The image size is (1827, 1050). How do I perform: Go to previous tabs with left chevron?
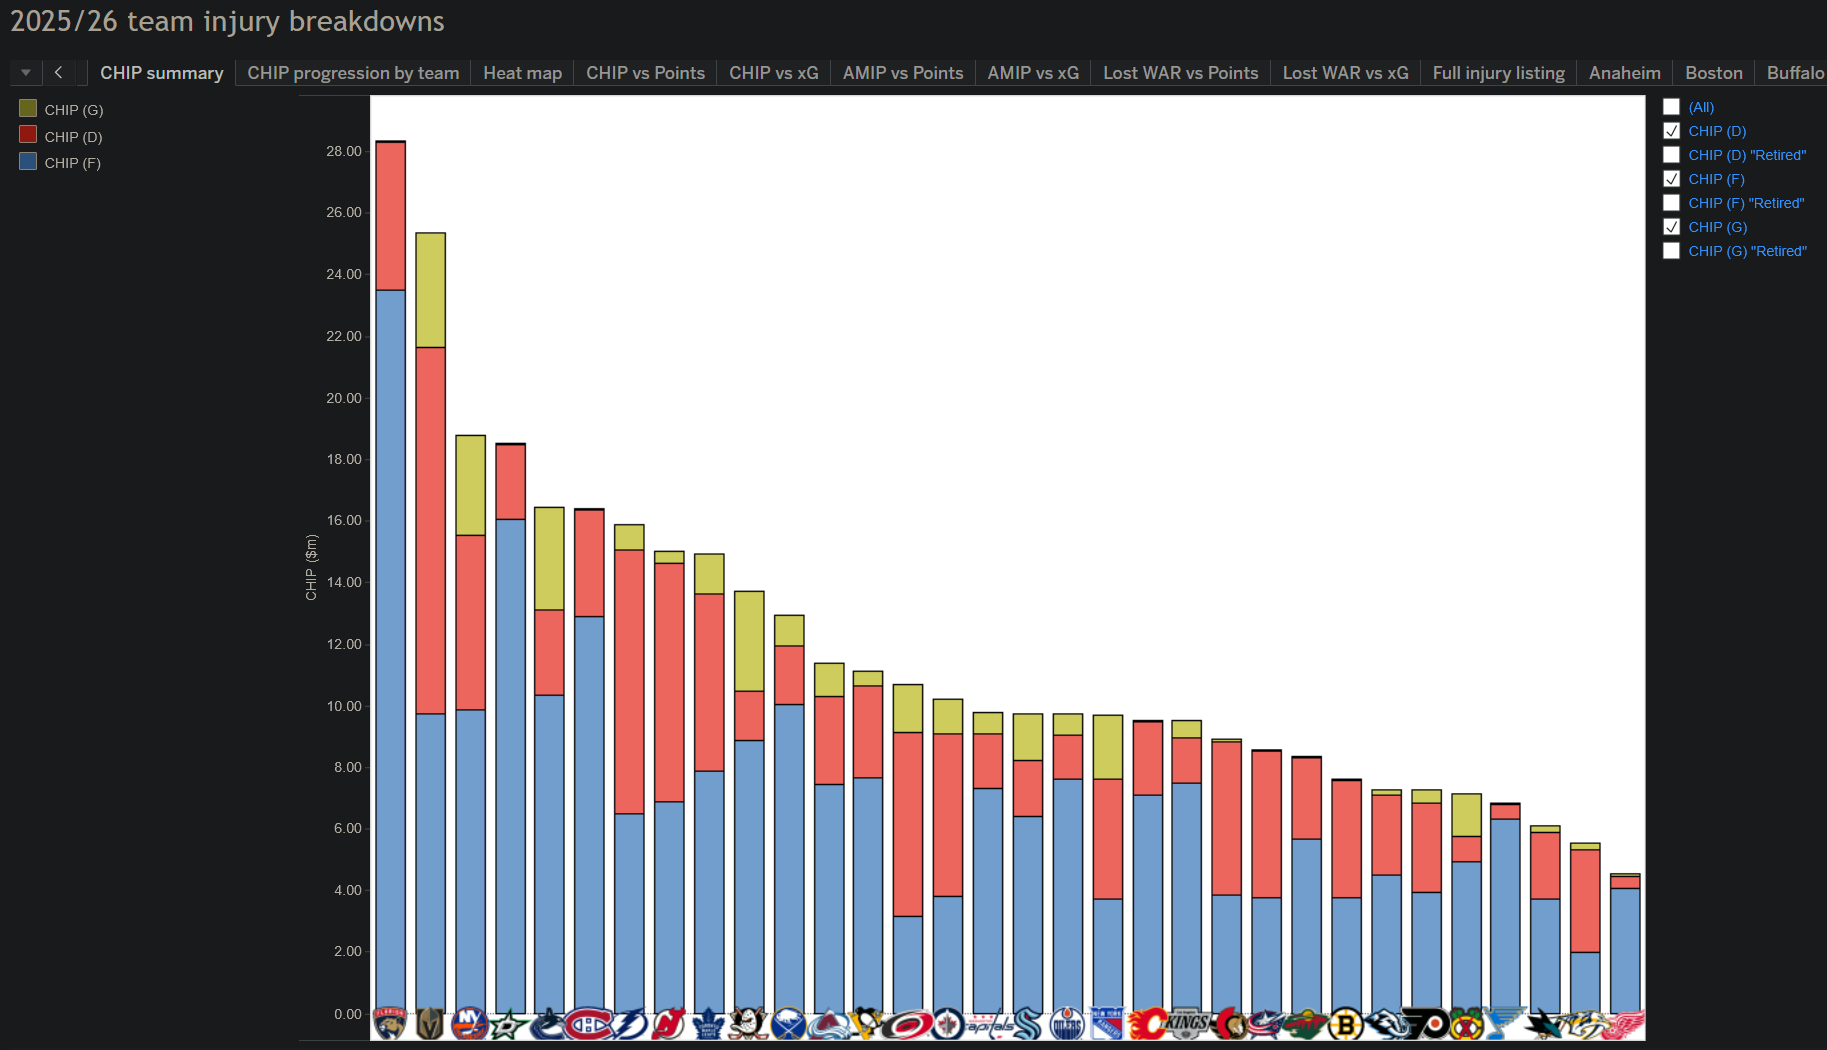[x=59, y=73]
